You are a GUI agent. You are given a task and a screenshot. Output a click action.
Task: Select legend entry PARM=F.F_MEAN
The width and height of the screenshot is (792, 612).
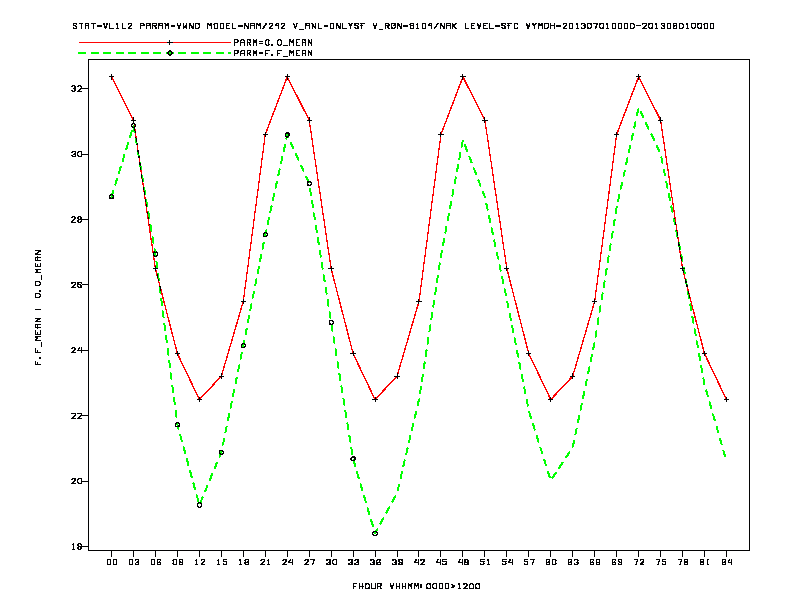point(273,53)
